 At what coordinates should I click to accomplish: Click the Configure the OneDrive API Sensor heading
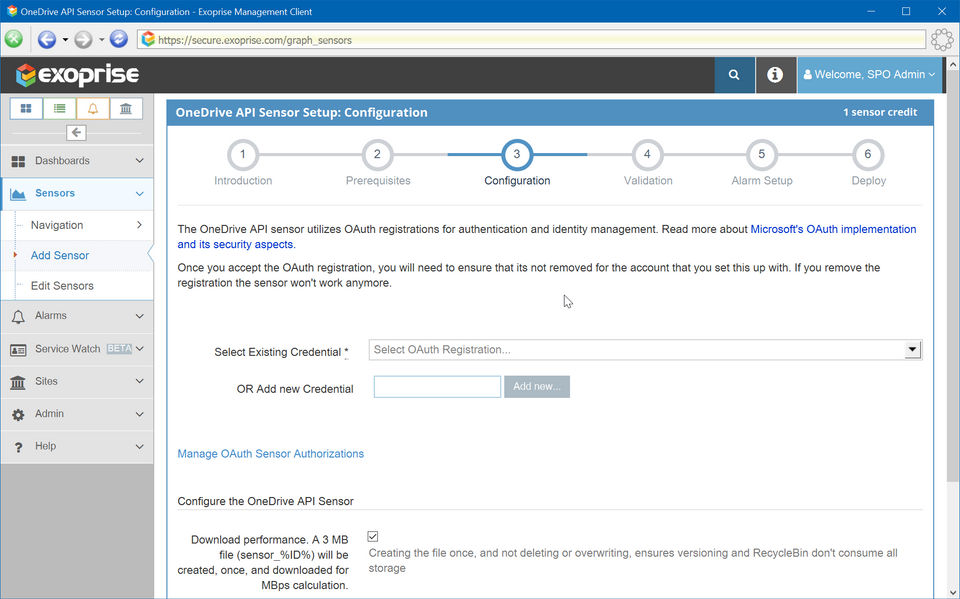tap(266, 501)
